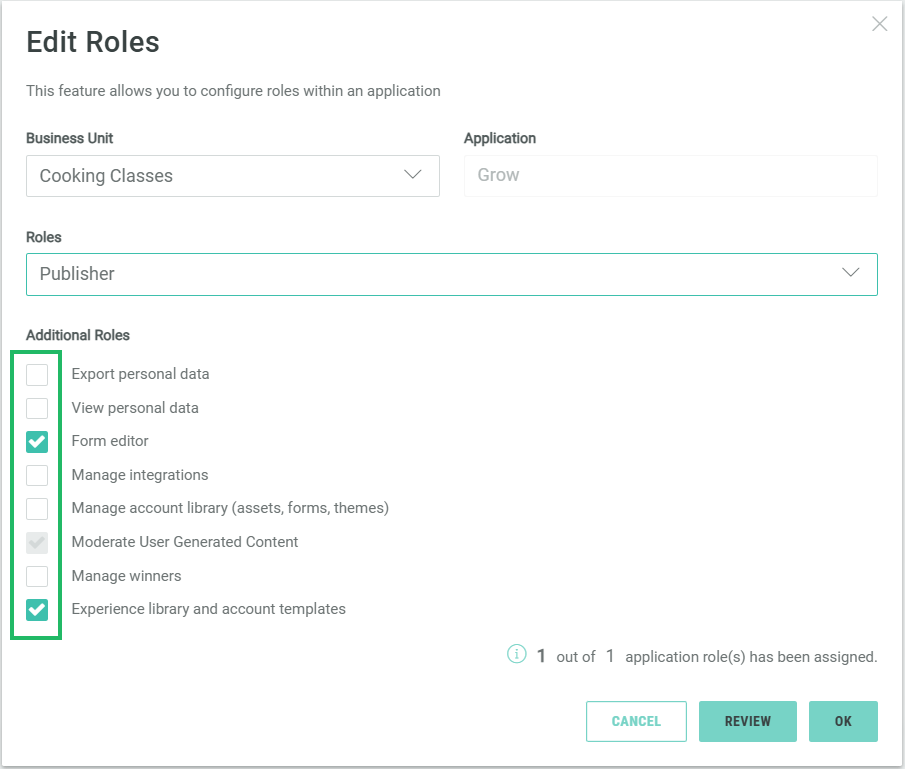The height and width of the screenshot is (769, 905).
Task: Click the Review button
Action: [747, 721]
